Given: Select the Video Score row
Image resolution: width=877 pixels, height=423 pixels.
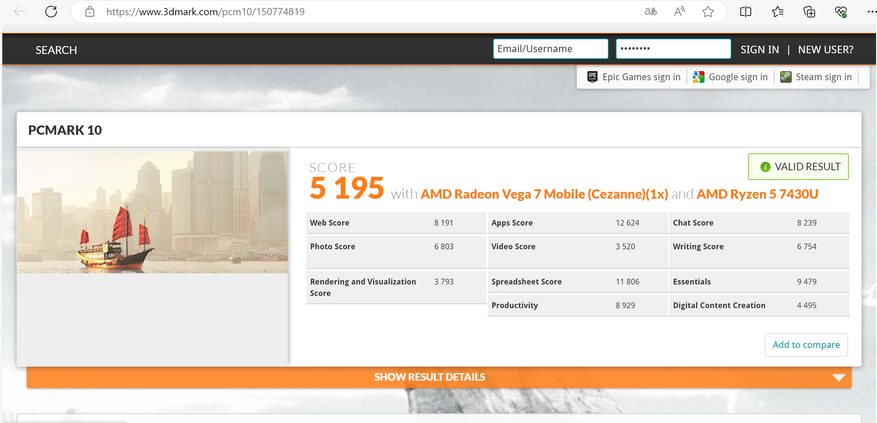Looking at the screenshot, I should [x=577, y=252].
